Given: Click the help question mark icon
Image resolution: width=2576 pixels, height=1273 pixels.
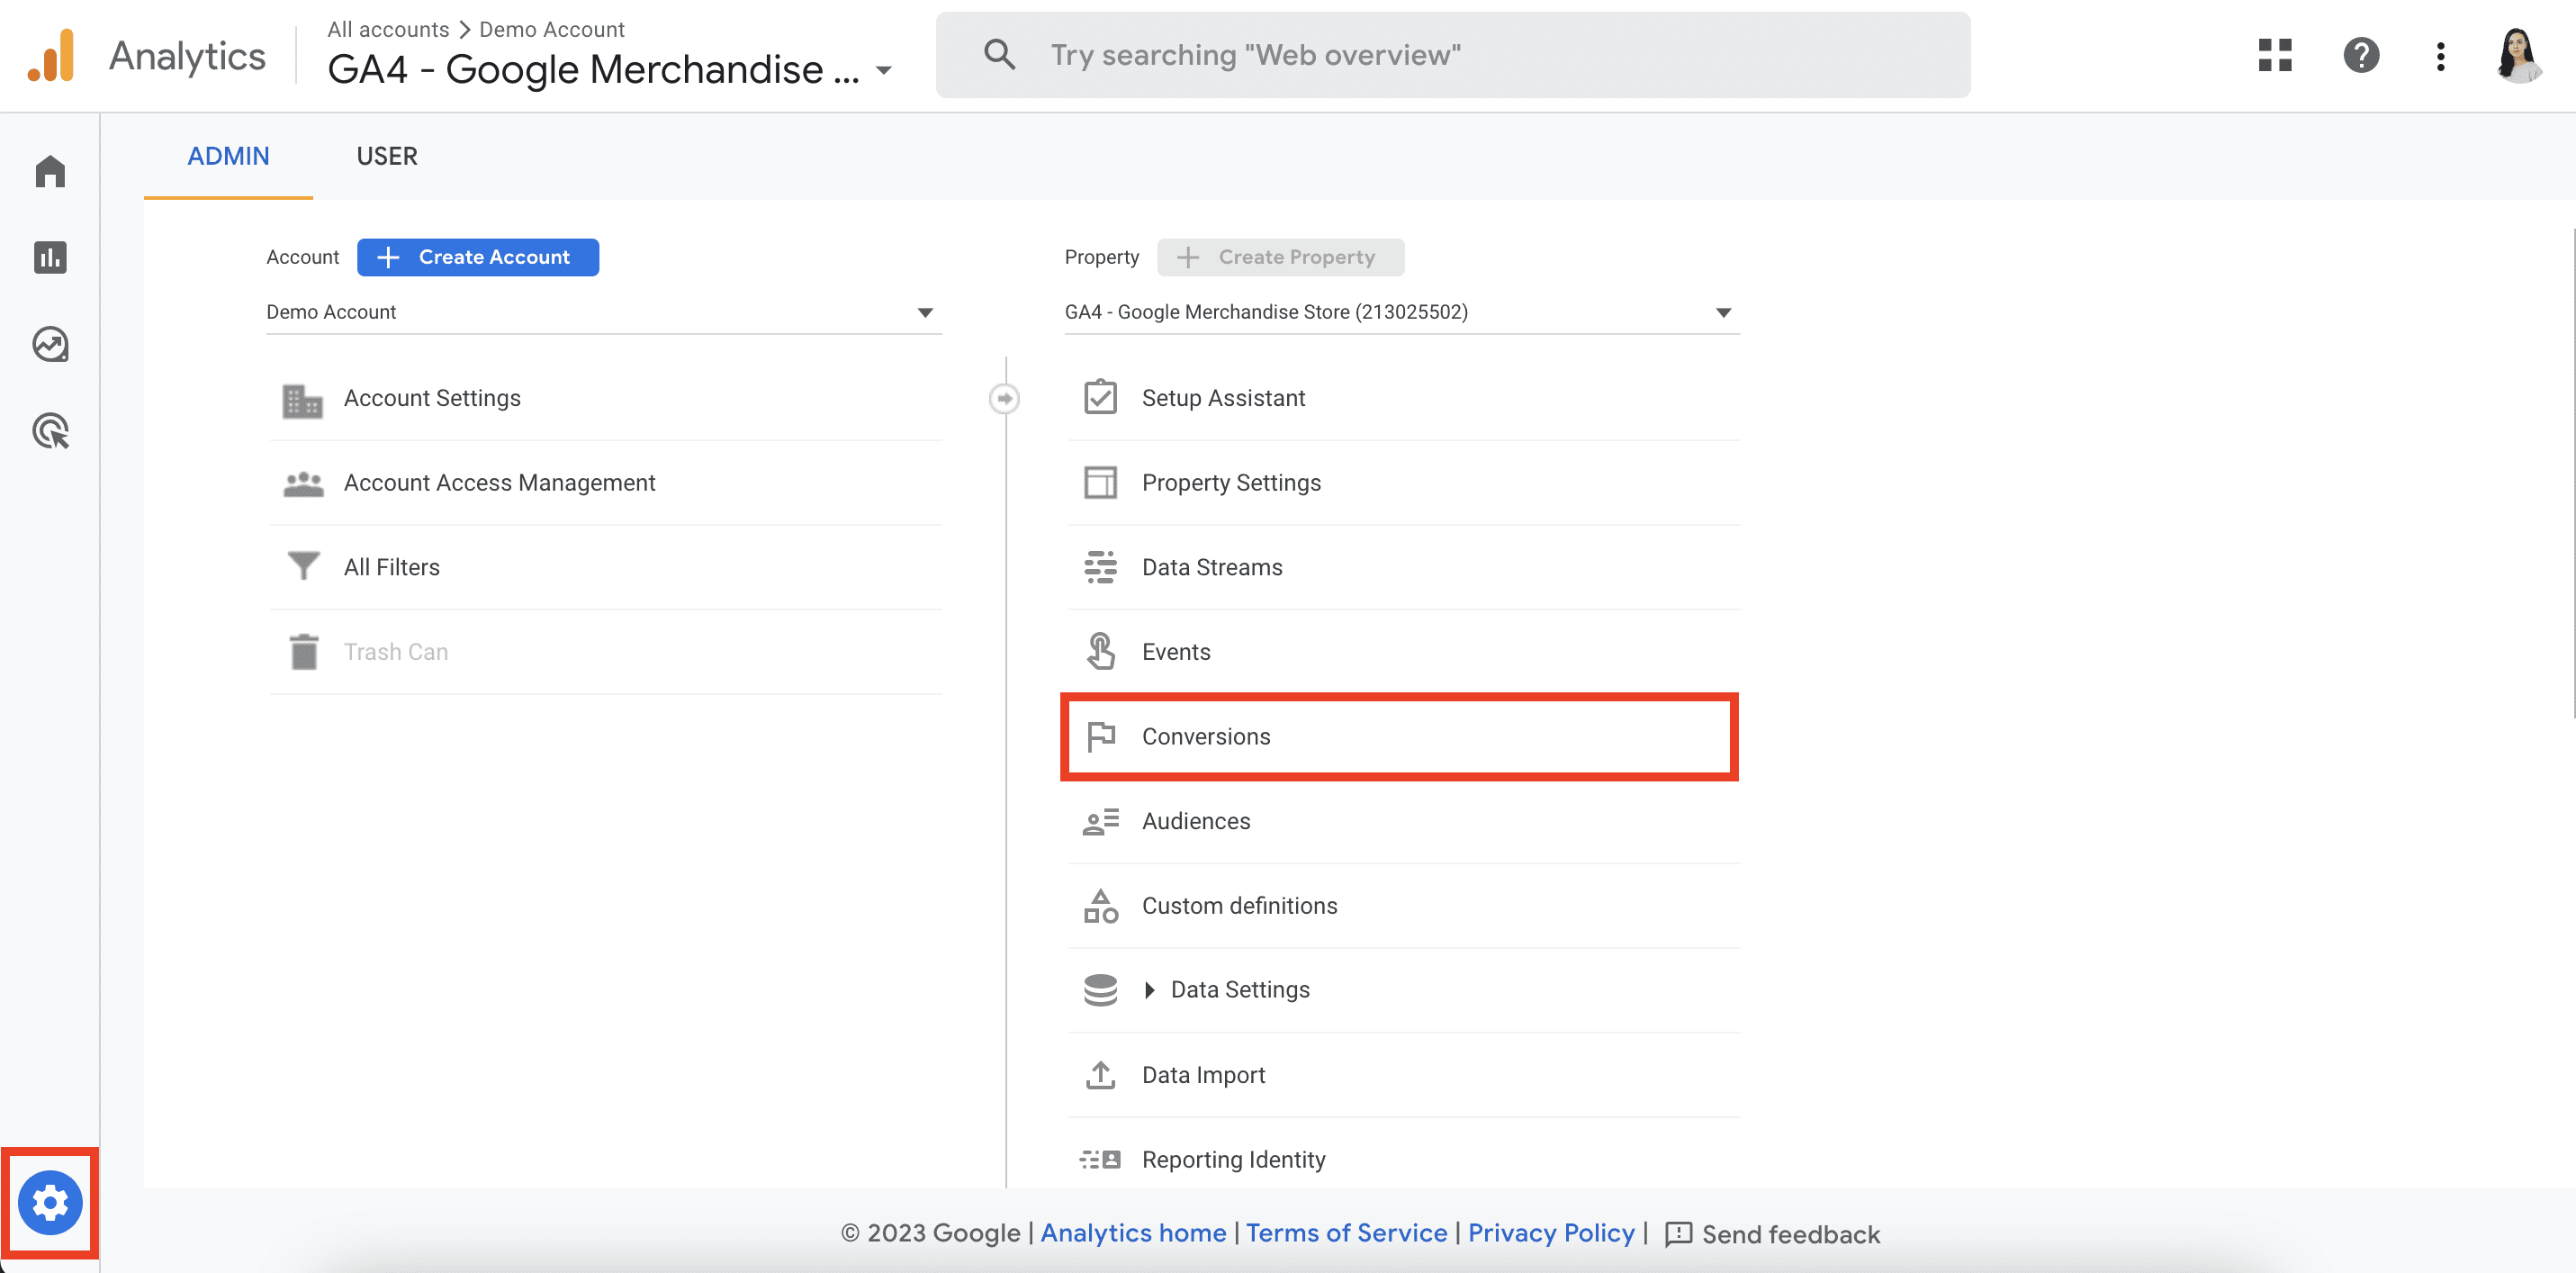Looking at the screenshot, I should pyautogui.click(x=2361, y=56).
